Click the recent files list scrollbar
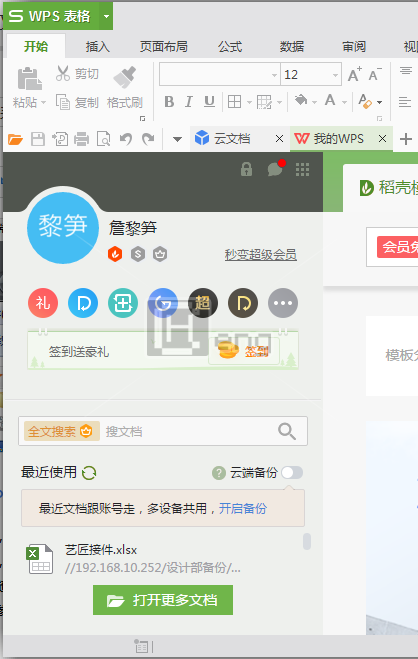The image size is (418, 659). 307,541
